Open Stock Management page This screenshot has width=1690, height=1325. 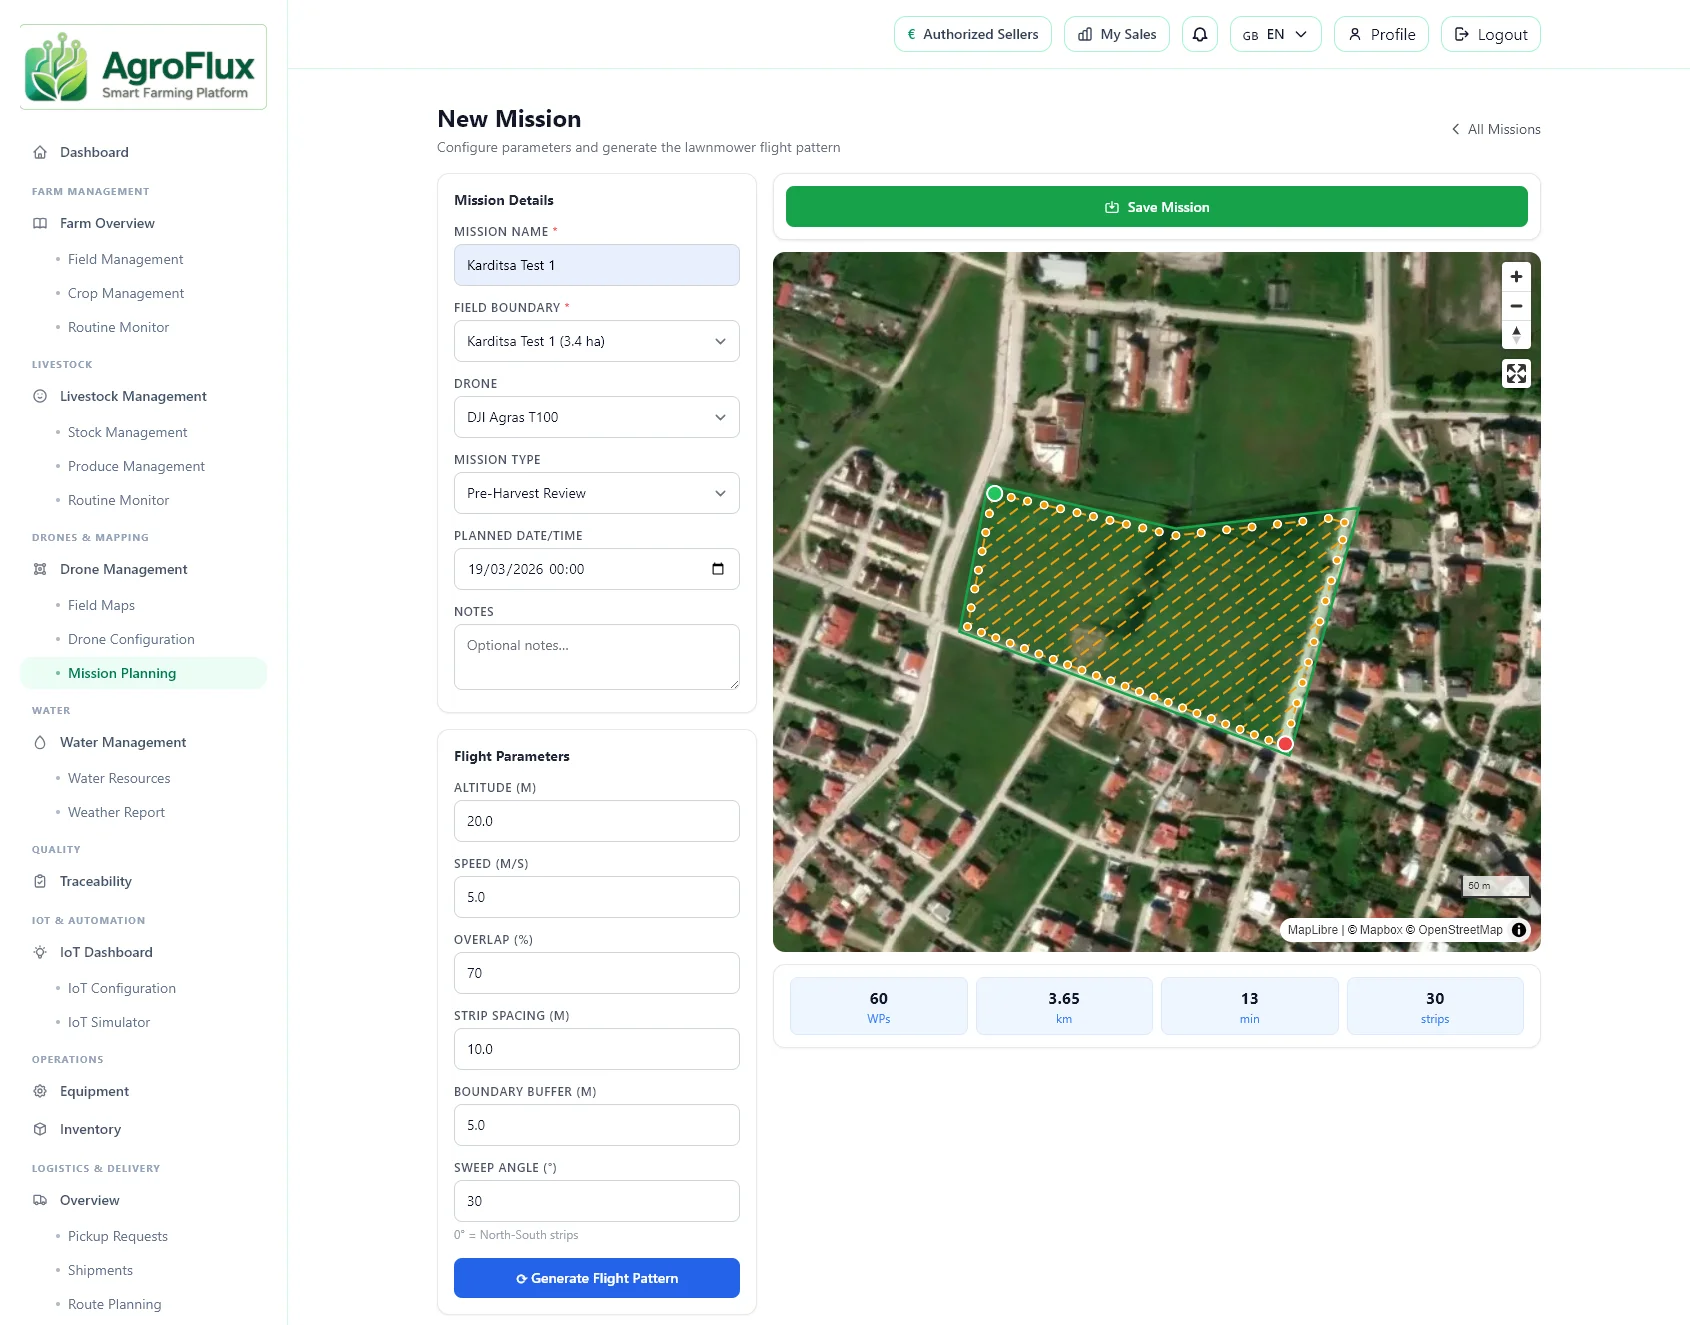[127, 432]
